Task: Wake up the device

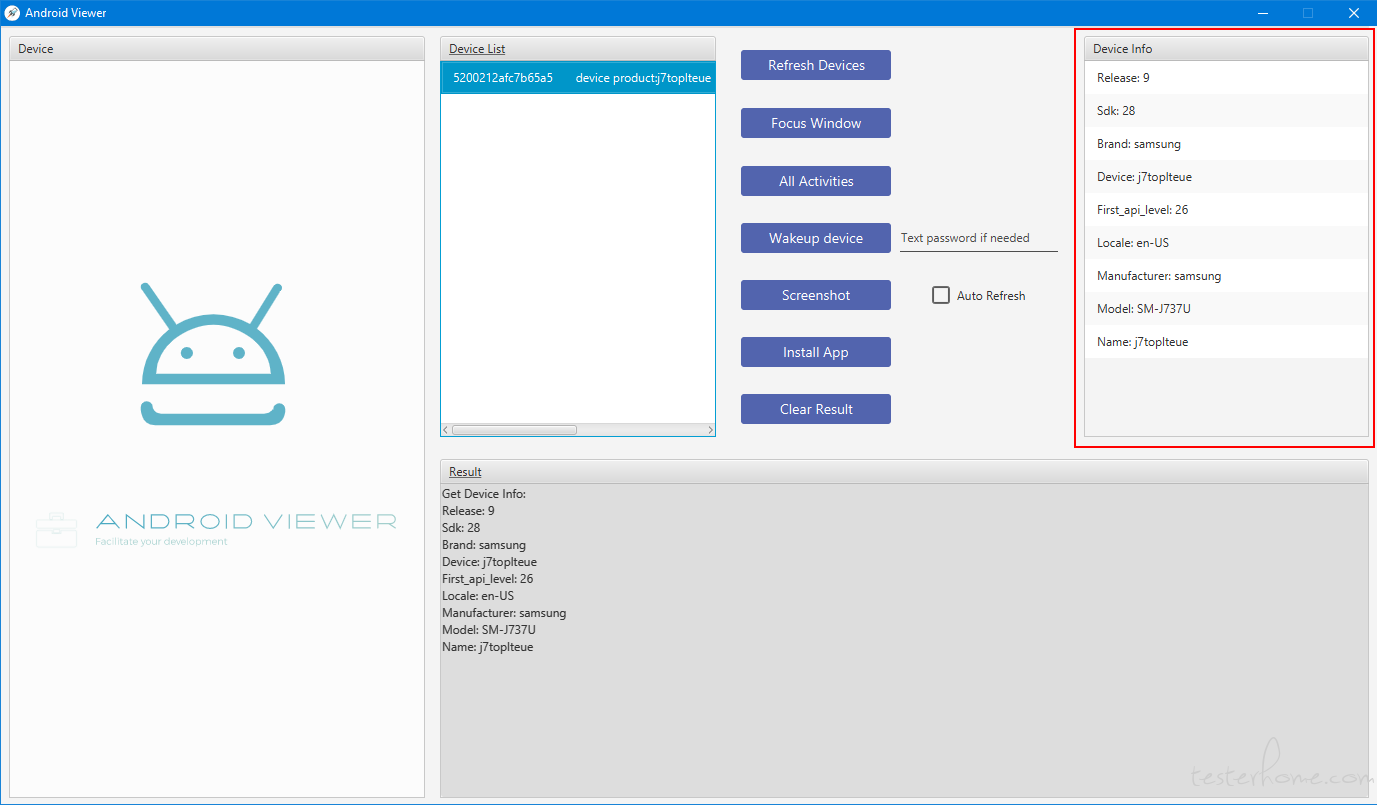Action: pos(816,238)
